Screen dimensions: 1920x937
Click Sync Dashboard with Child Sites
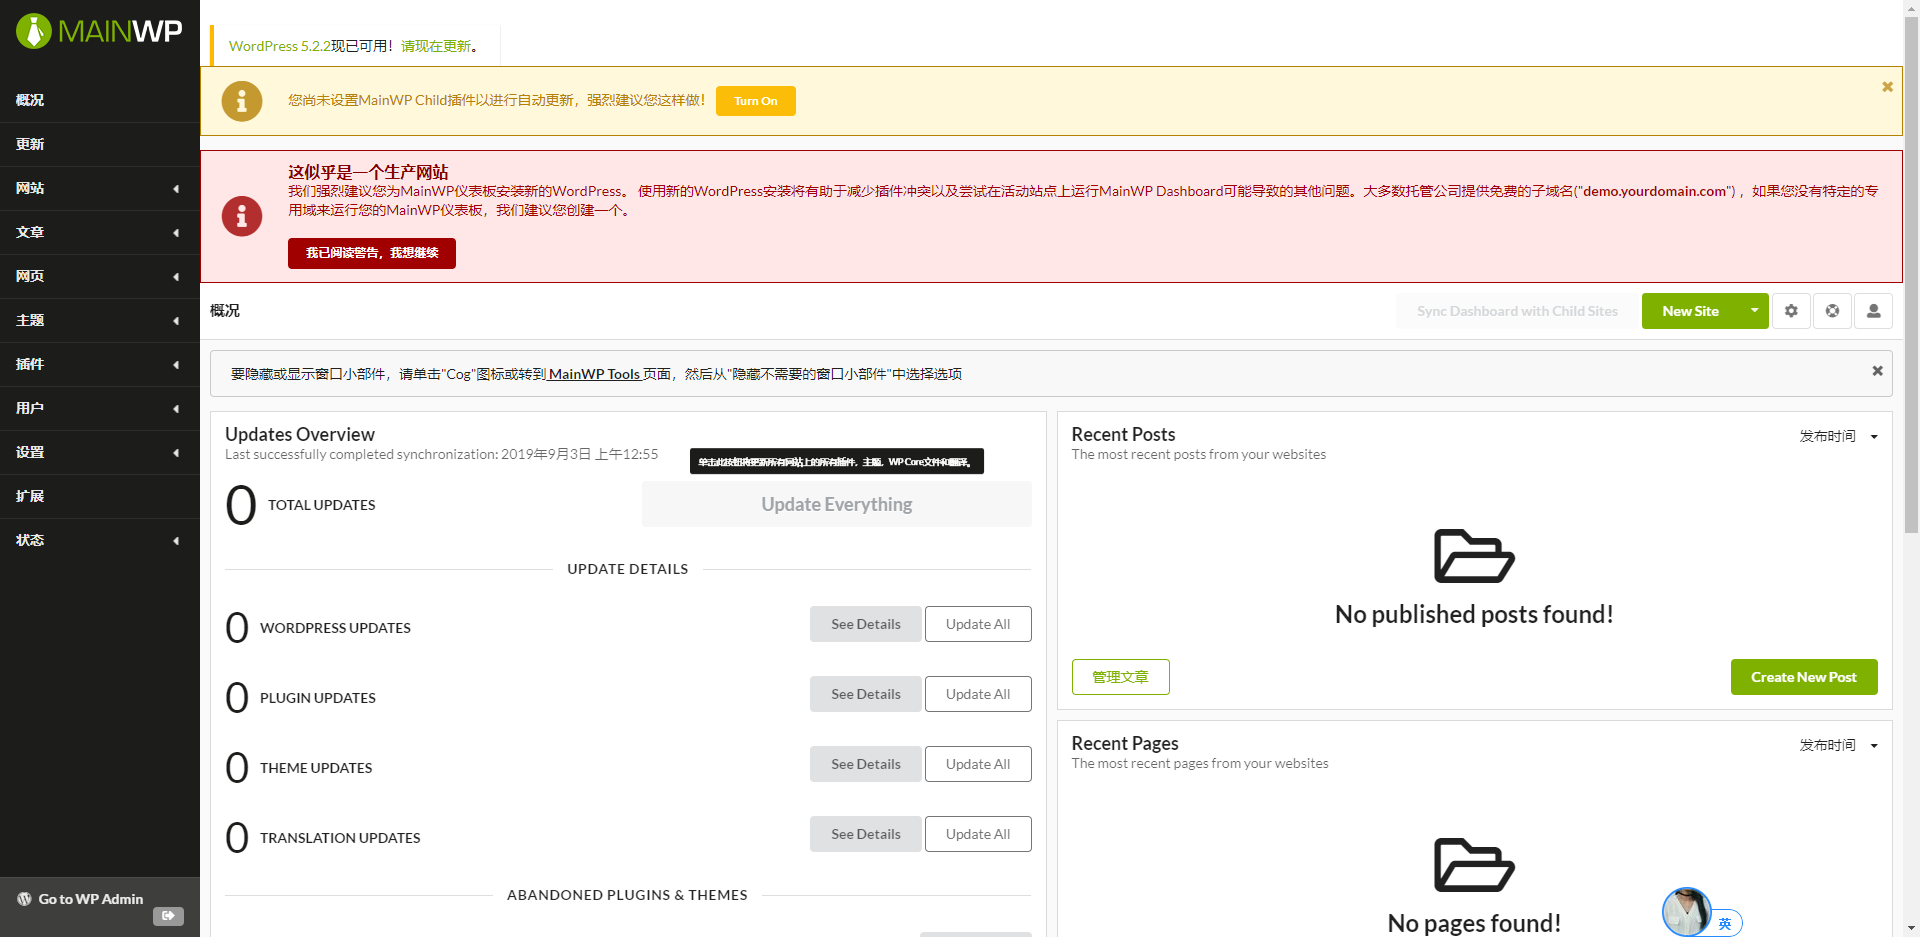click(x=1516, y=311)
